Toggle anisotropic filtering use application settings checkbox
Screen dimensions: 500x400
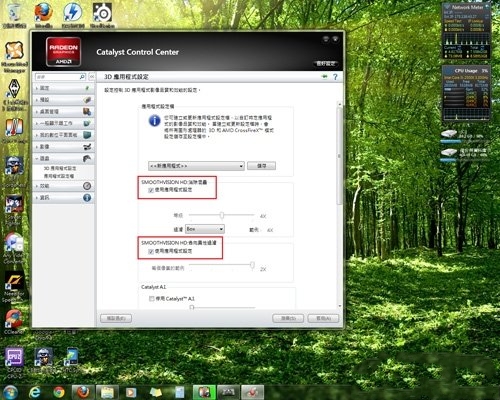click(151, 251)
